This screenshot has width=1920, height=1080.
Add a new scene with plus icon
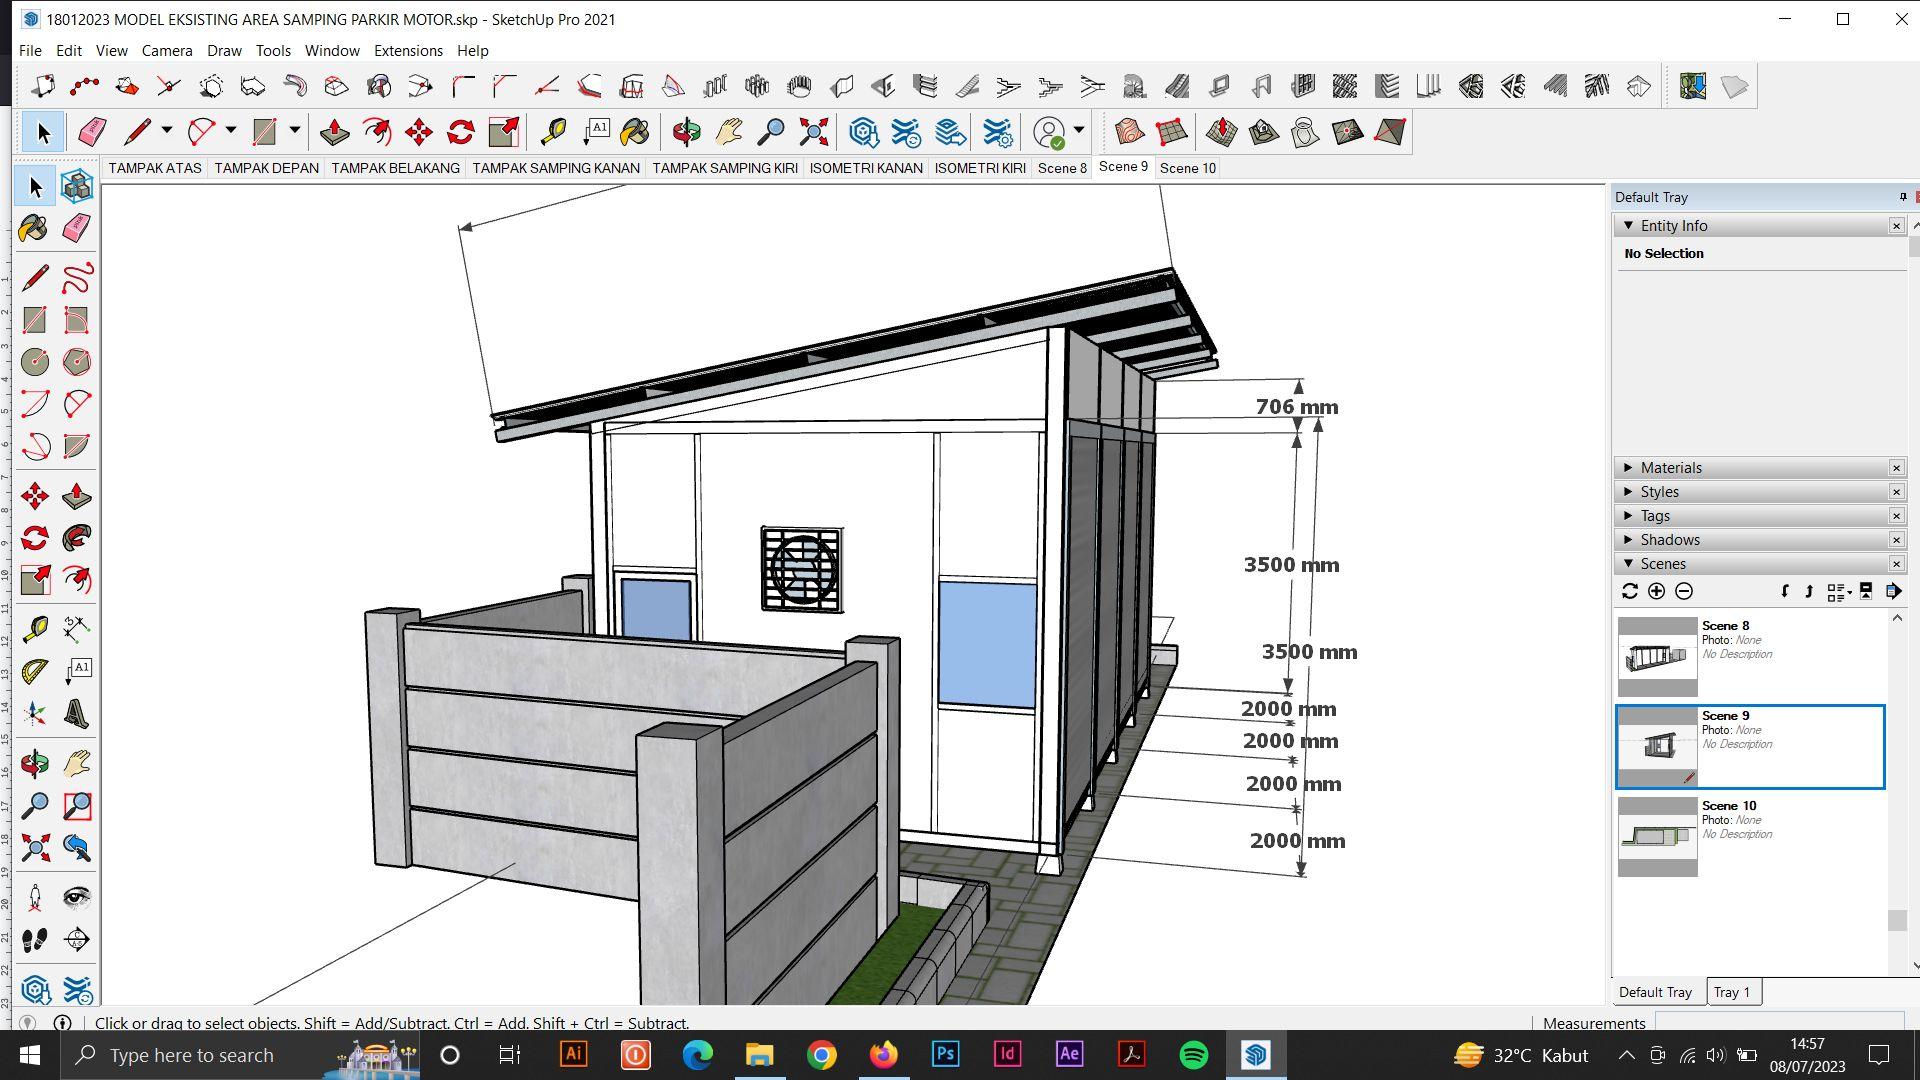pos(1656,591)
